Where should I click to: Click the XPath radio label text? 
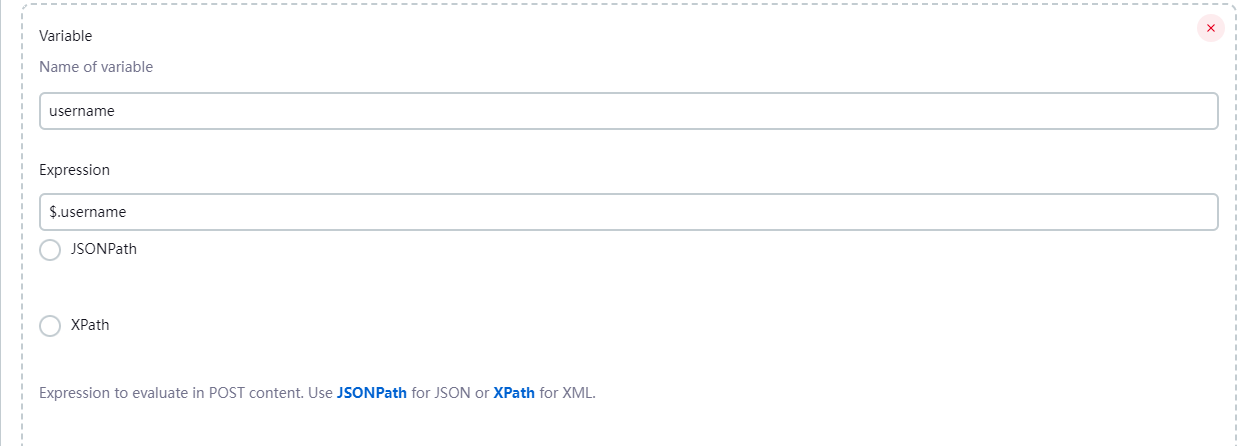(x=90, y=325)
